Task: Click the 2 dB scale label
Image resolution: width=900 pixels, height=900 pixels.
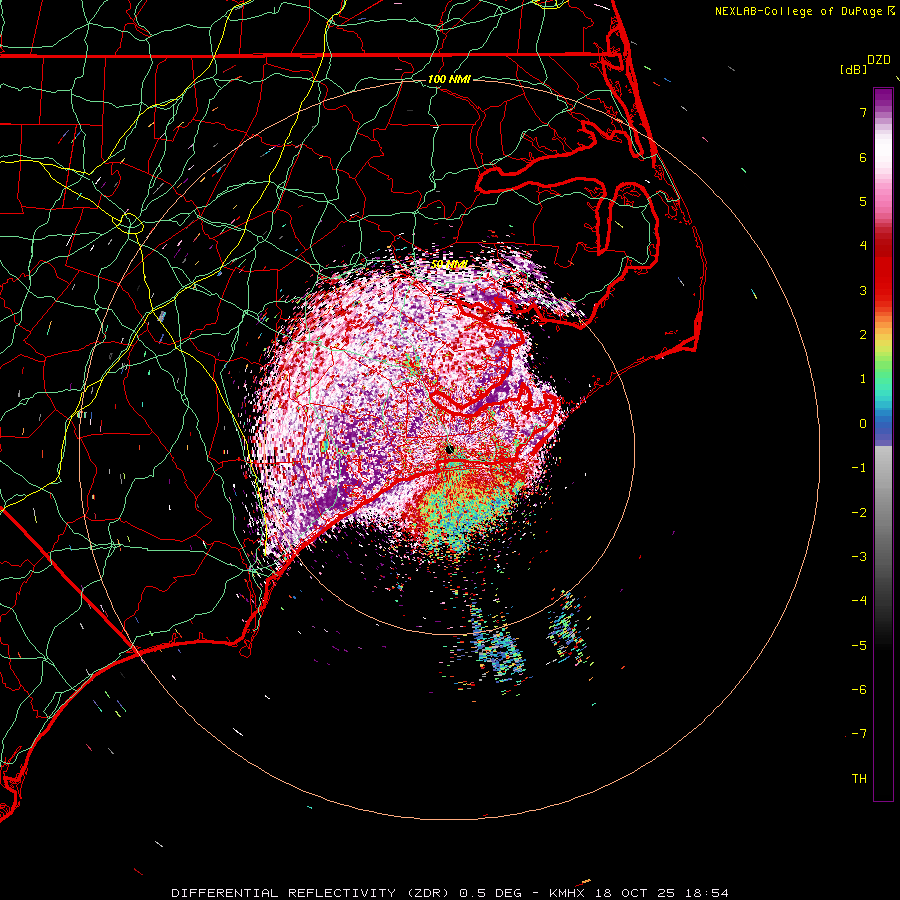Action: 863,335
